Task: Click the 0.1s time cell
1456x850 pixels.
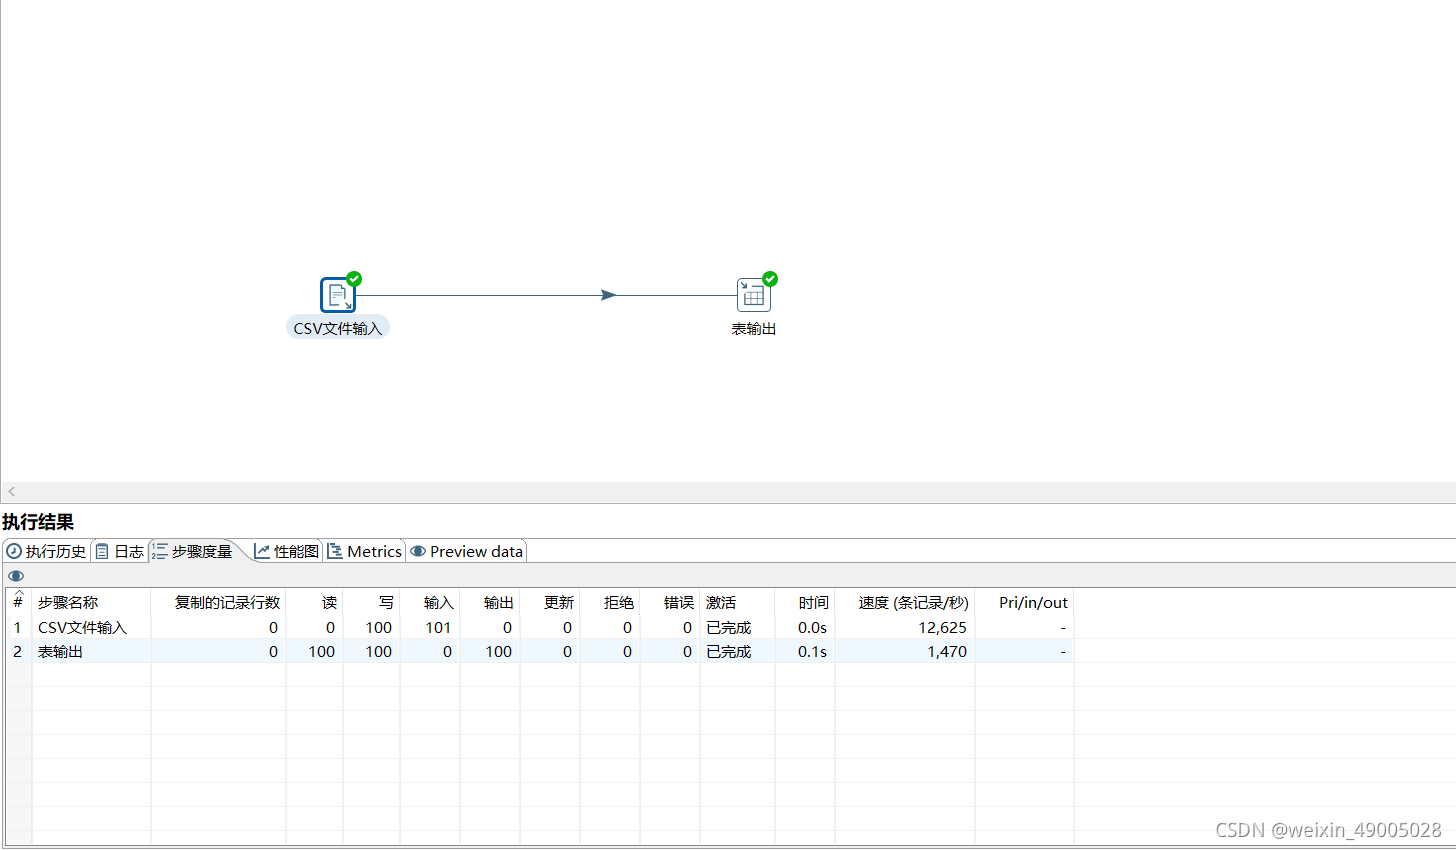Action: tap(812, 651)
